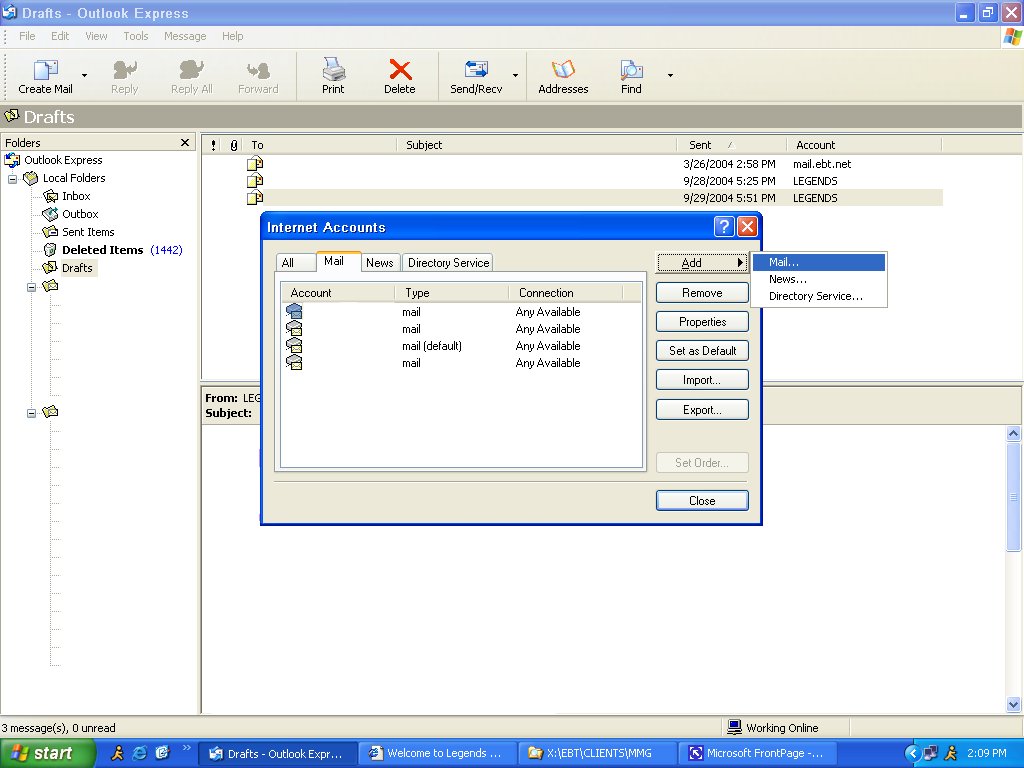Viewport: 1024px width, 768px height.
Task: Click the Send/Recv toolbar icon
Action: click(x=476, y=71)
